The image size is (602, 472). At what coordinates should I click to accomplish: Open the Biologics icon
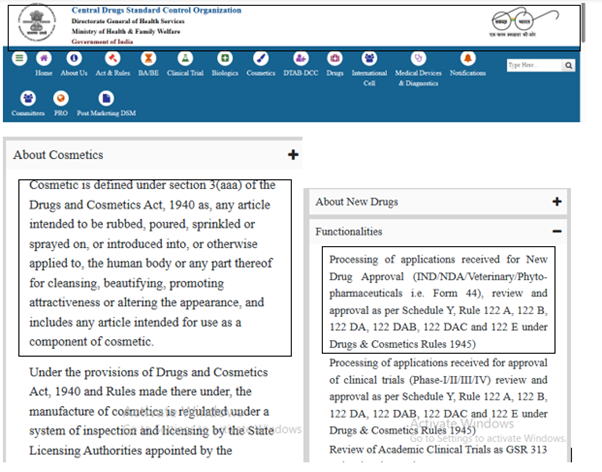tap(225, 58)
